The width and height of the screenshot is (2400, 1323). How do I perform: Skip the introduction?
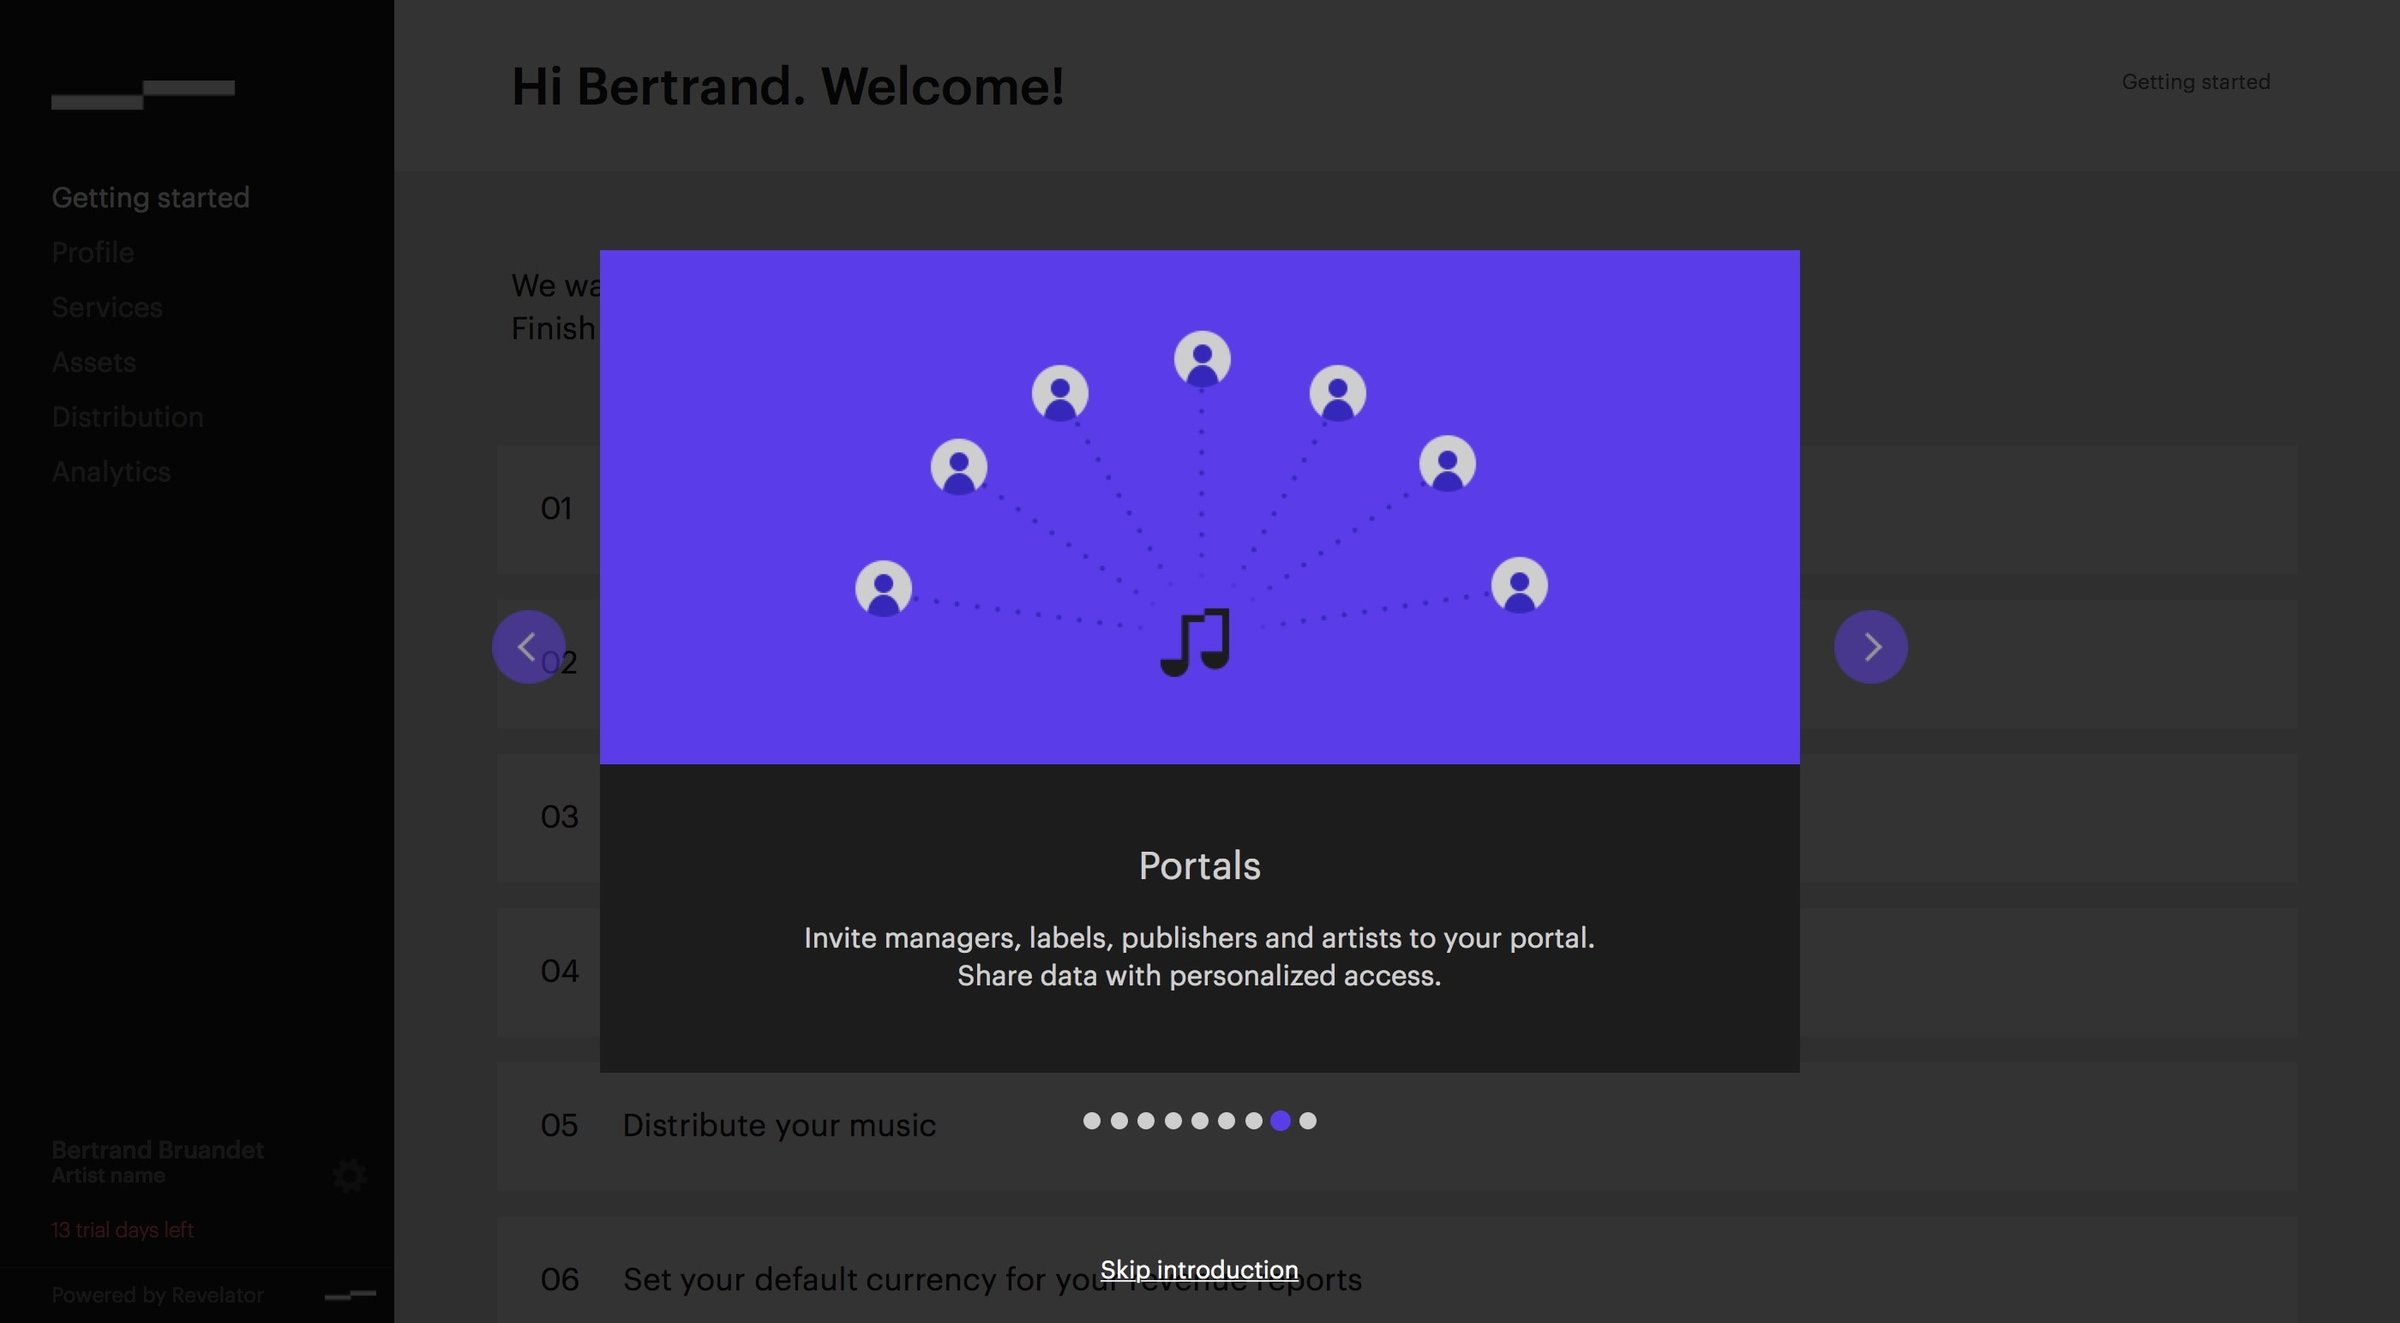[1199, 1270]
